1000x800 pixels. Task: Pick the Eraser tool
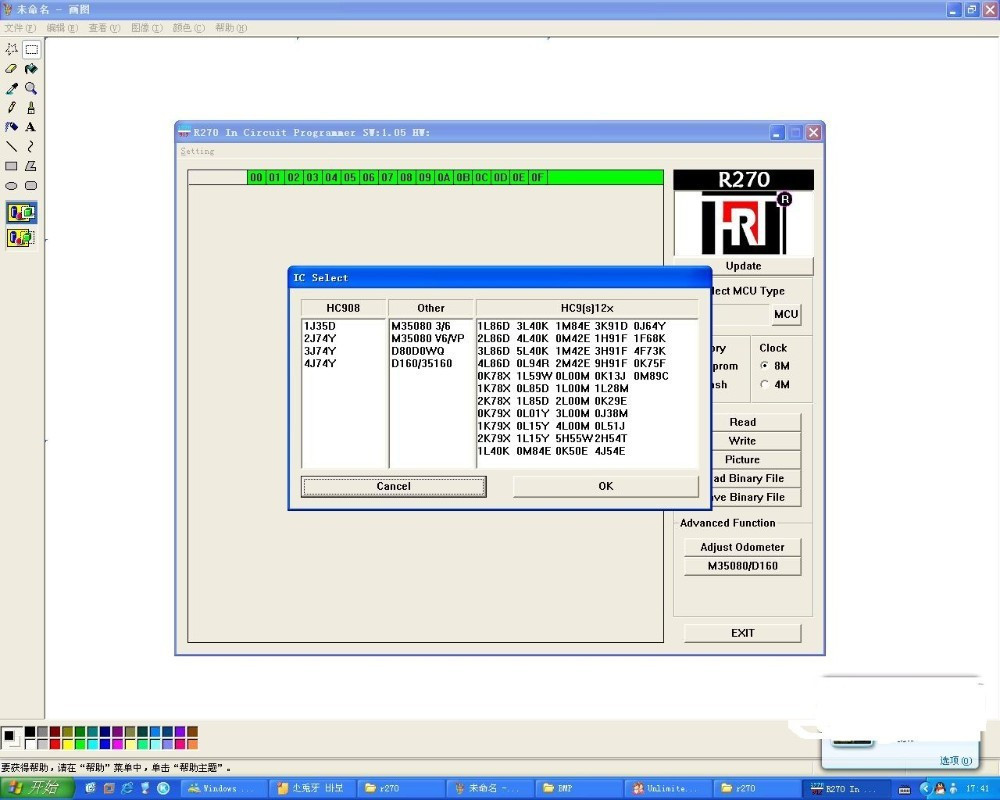click(x=11, y=69)
